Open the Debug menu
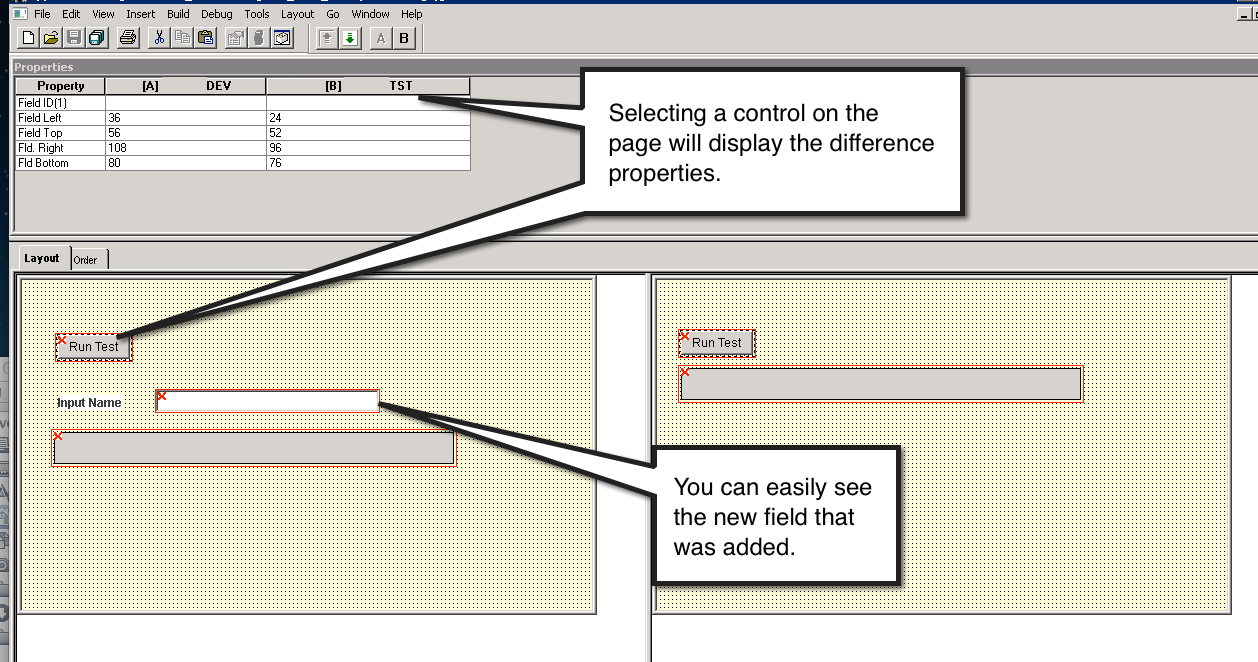The image size is (1258, 662). pos(217,14)
